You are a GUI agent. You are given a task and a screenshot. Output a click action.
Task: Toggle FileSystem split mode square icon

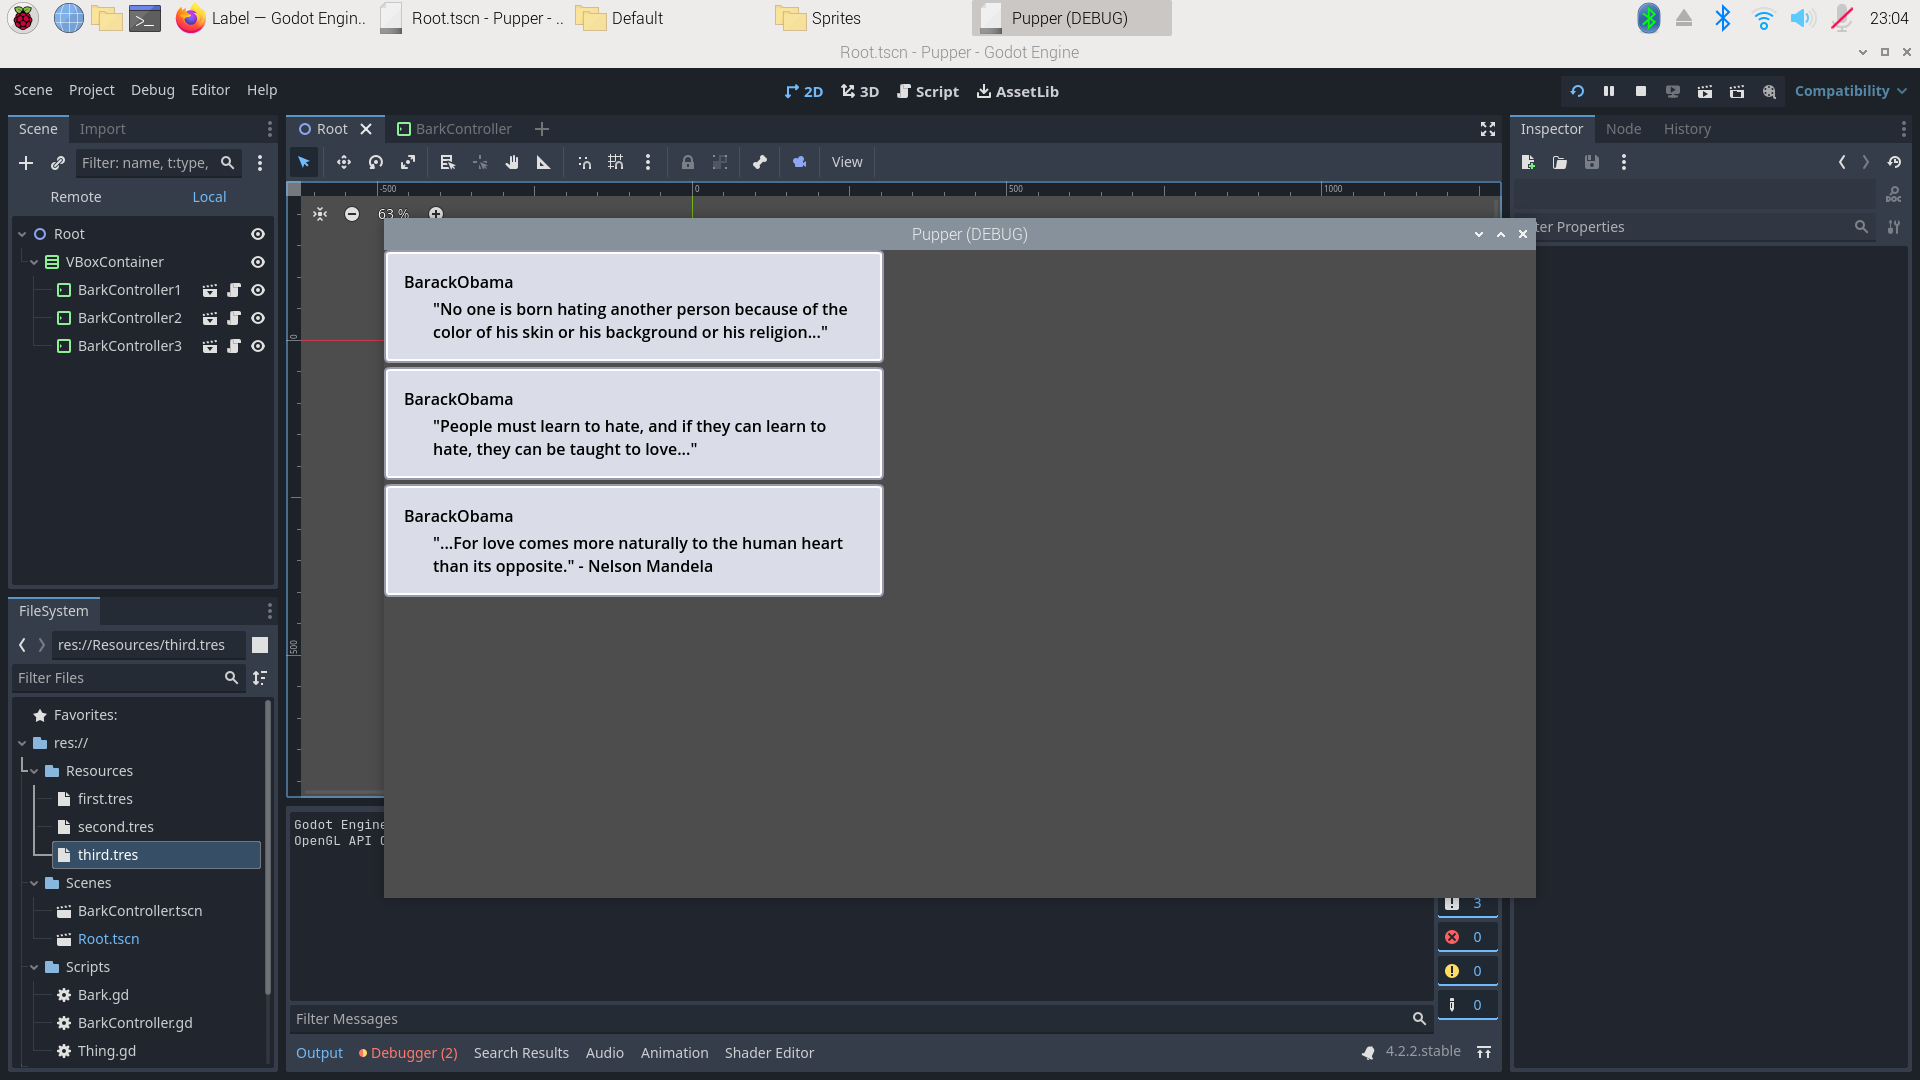click(260, 645)
